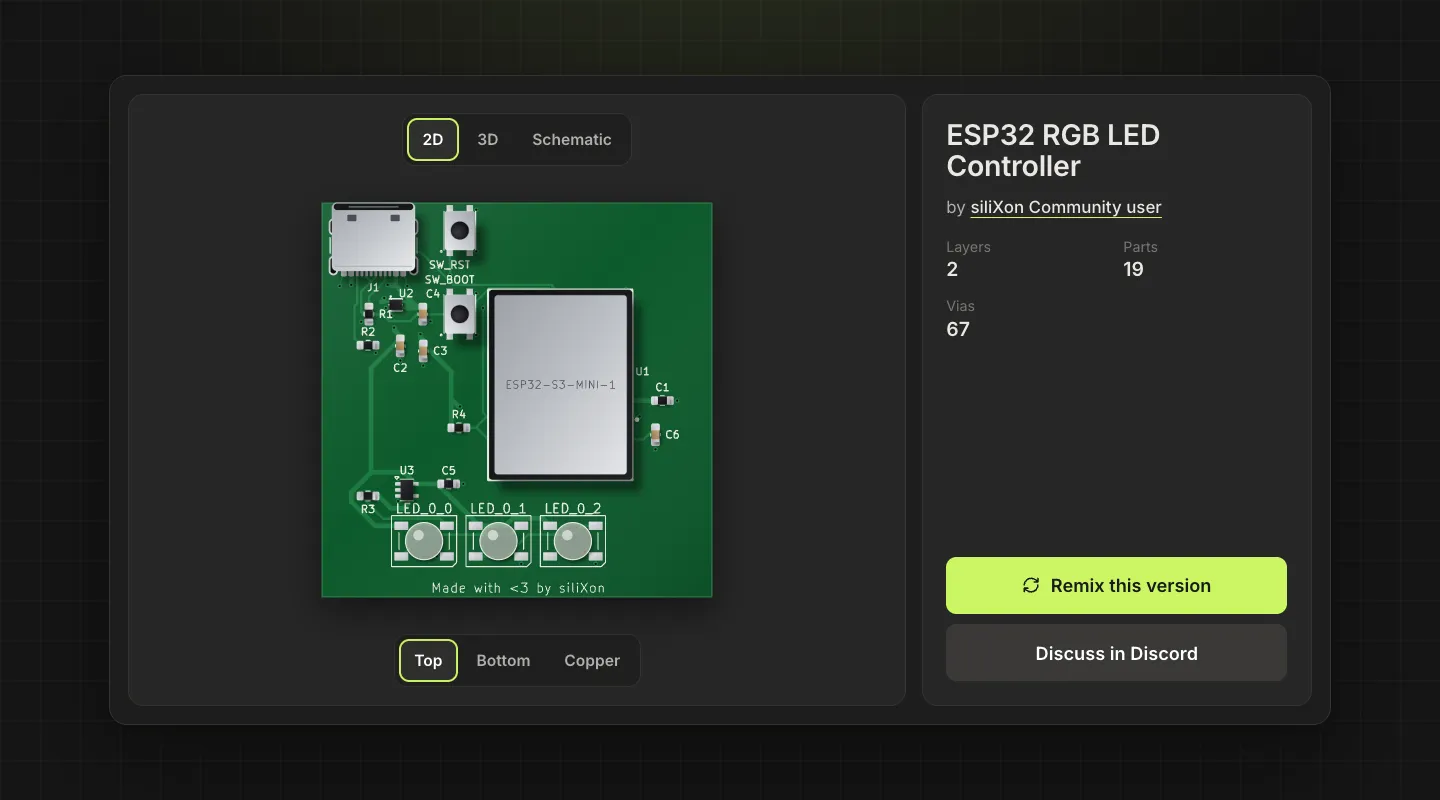Image resolution: width=1440 pixels, height=800 pixels.
Task: Click capacitor C1 beside the module
Action: 661,401
